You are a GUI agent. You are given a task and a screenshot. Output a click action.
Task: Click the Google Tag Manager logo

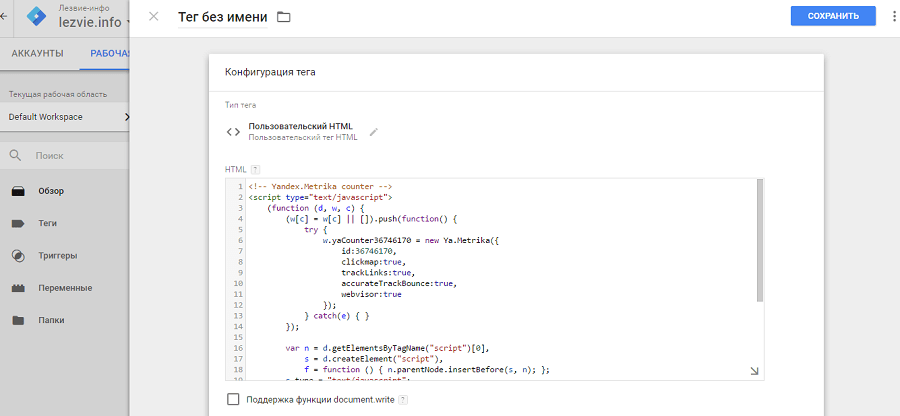click(x=36, y=17)
